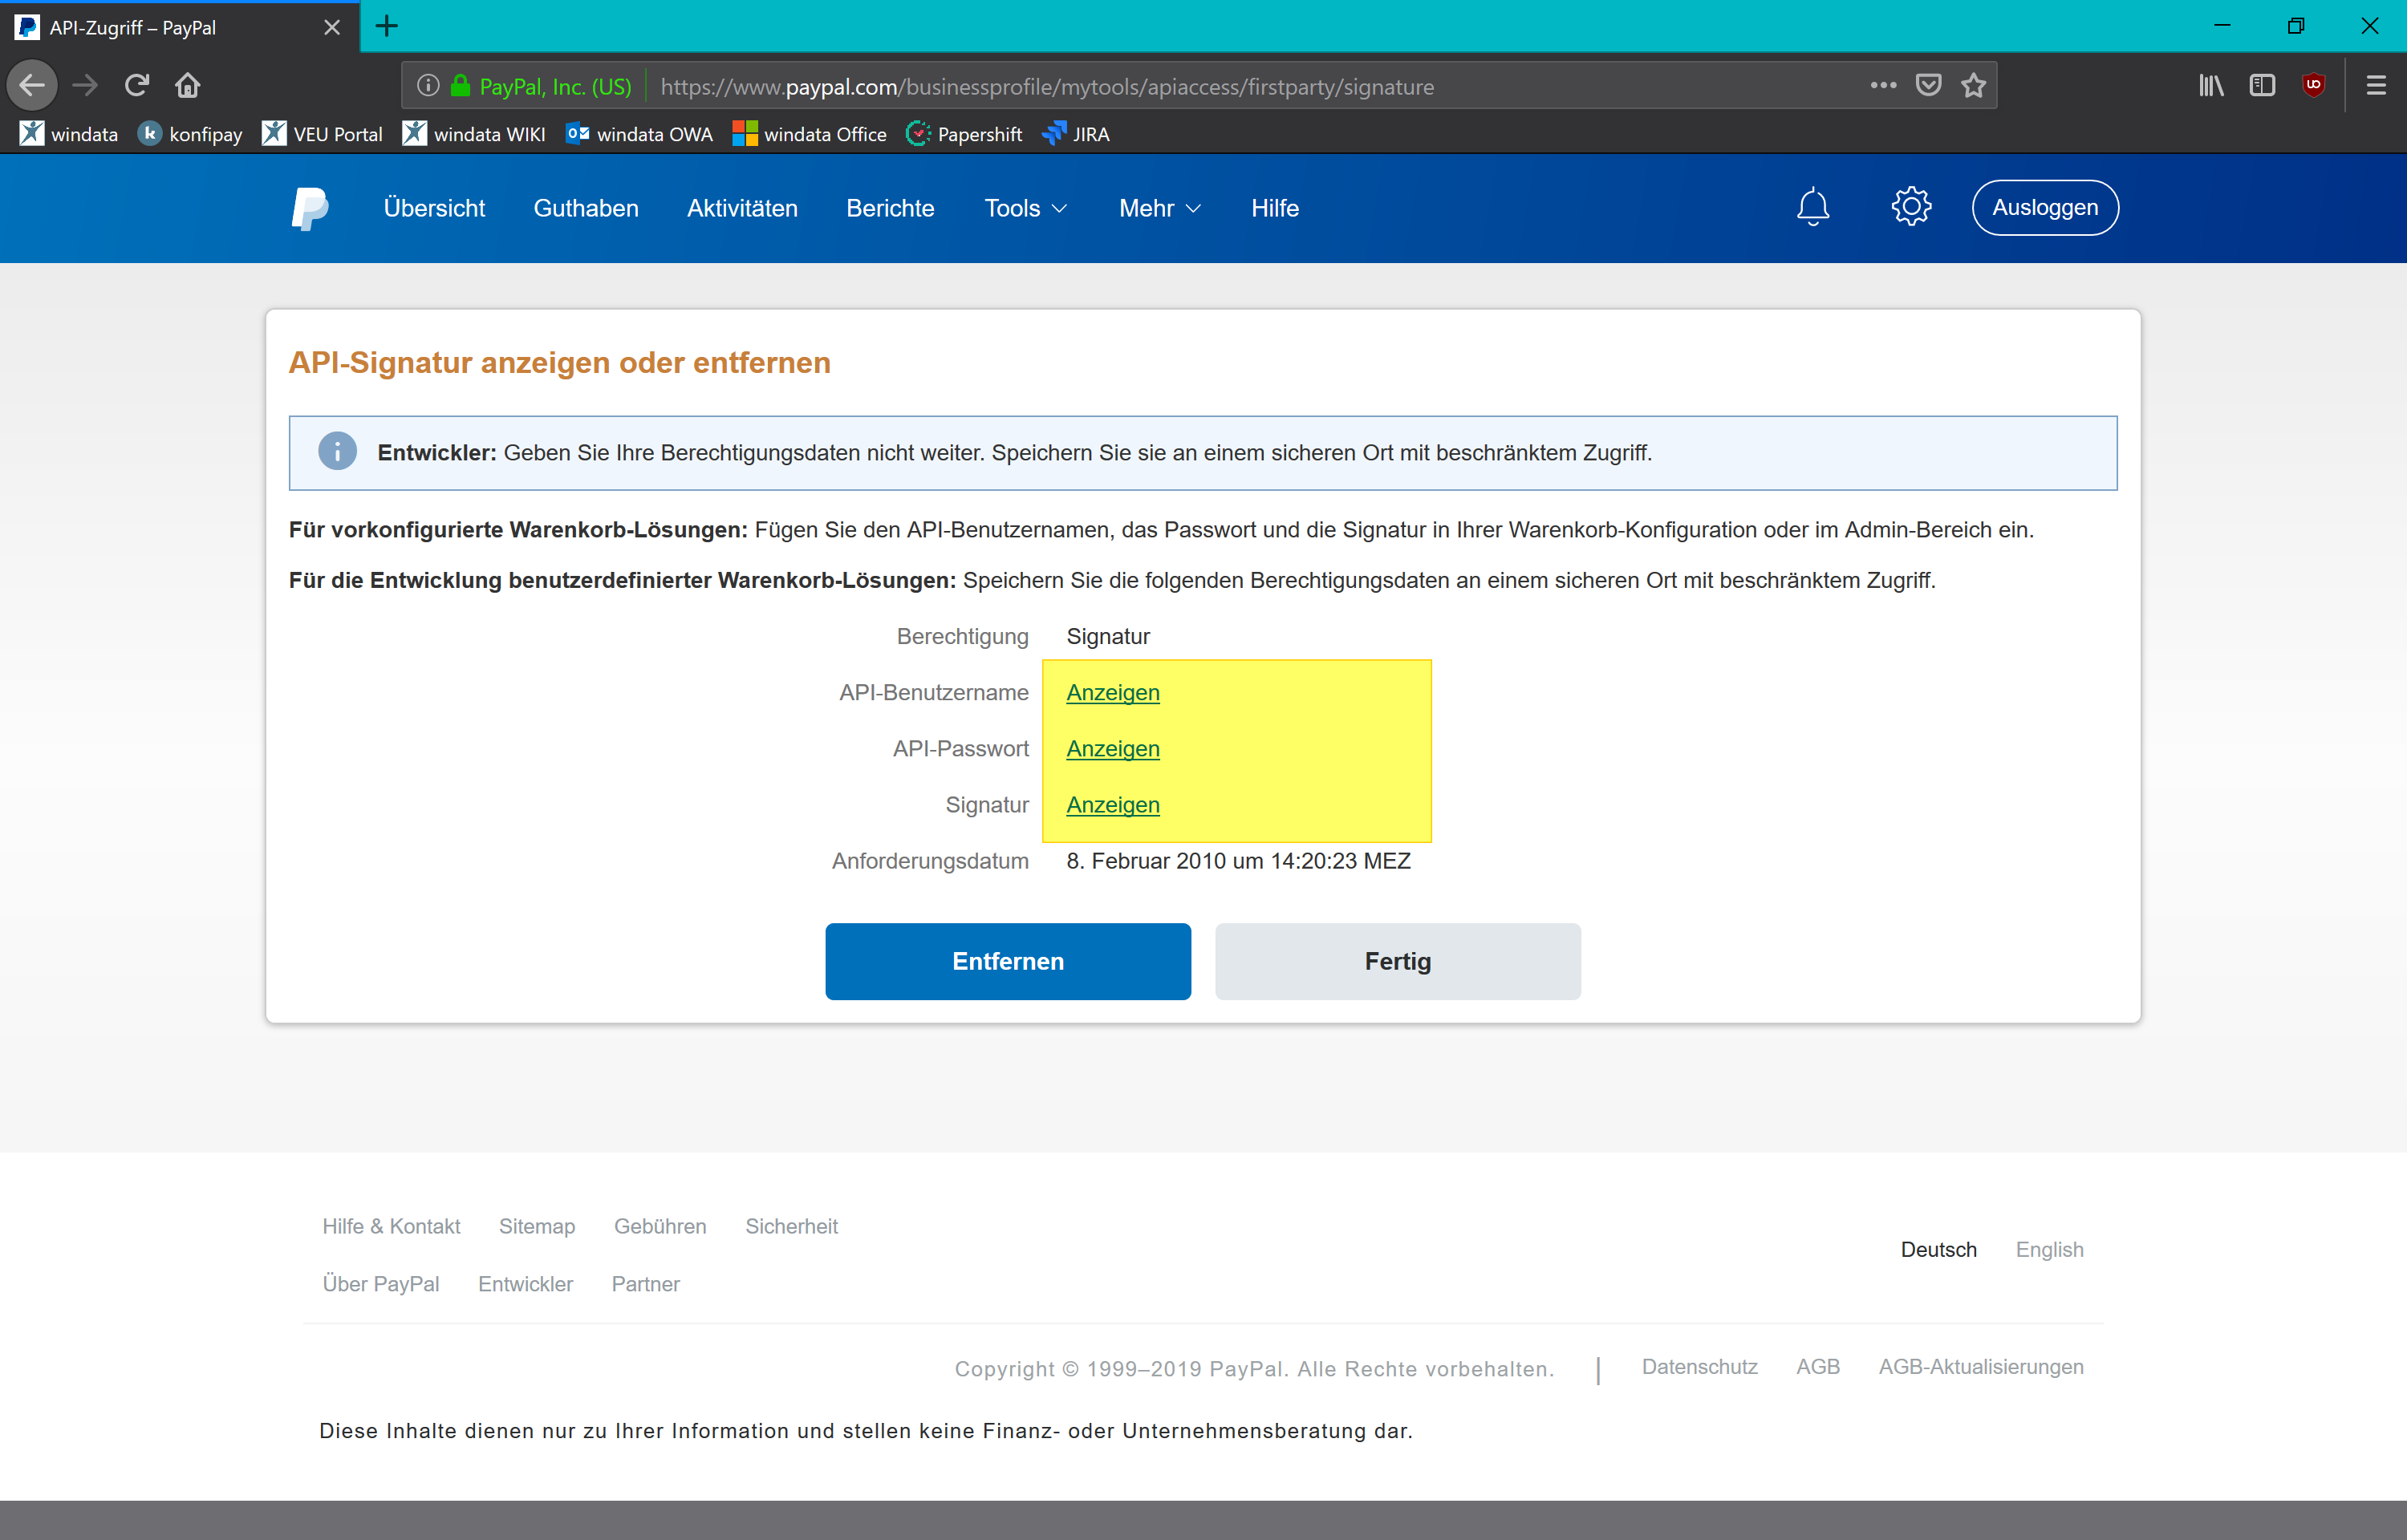Show the API-Passwort via Anzeigen link

point(1113,749)
